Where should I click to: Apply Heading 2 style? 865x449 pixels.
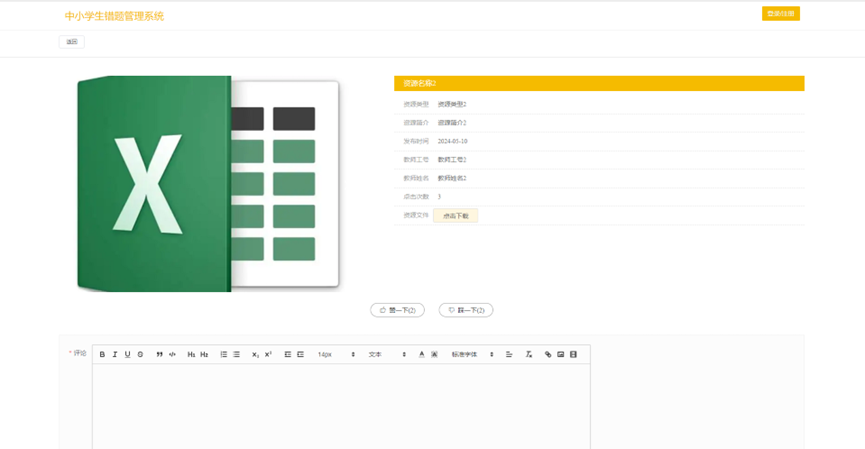tap(204, 354)
